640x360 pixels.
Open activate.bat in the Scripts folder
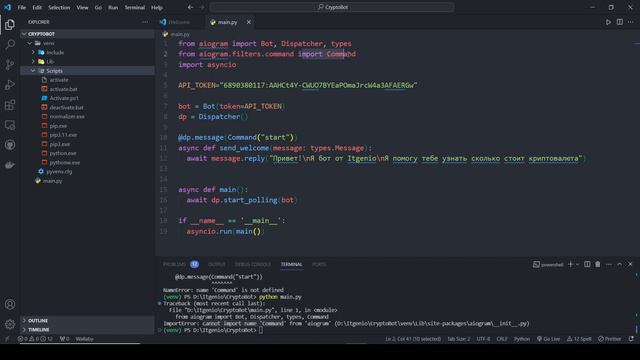tap(64, 89)
